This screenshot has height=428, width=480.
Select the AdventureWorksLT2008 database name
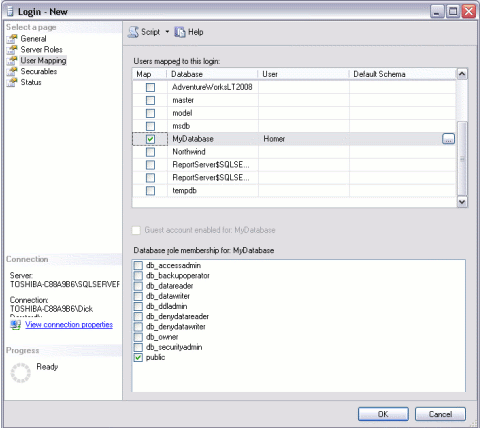212,87
